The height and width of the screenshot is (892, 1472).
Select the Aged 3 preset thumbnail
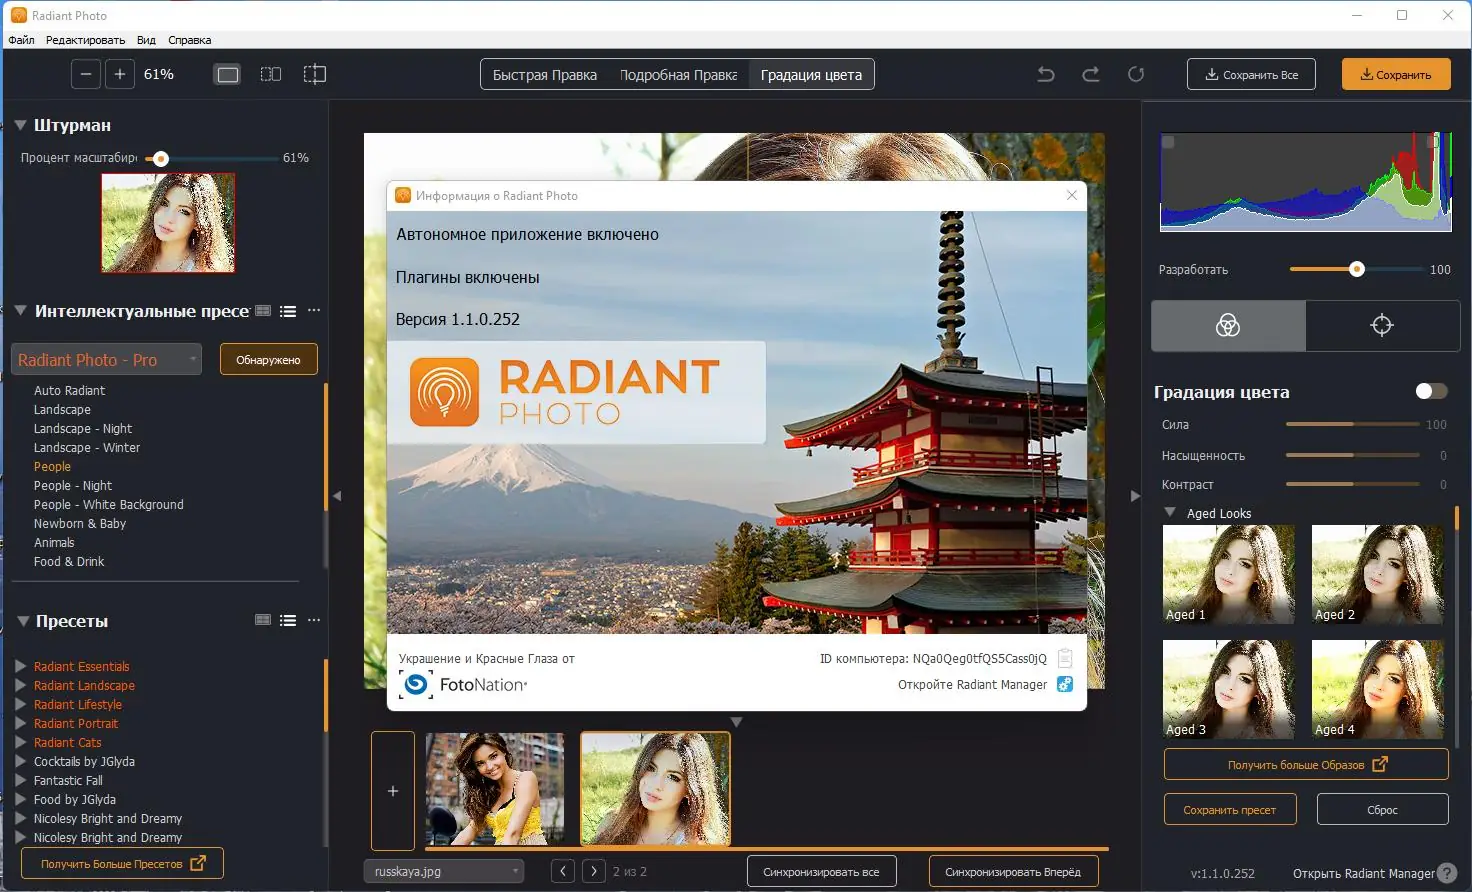[x=1228, y=689]
